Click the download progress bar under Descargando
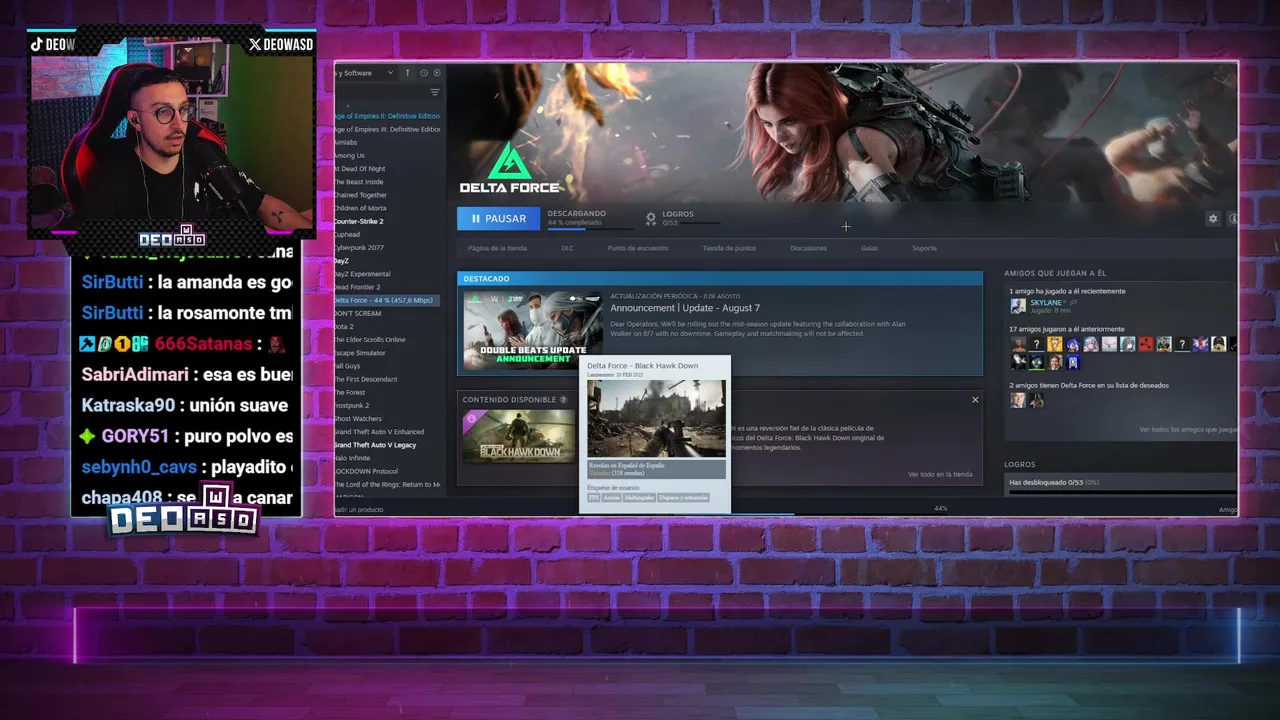The width and height of the screenshot is (1280, 720). [x=590, y=228]
